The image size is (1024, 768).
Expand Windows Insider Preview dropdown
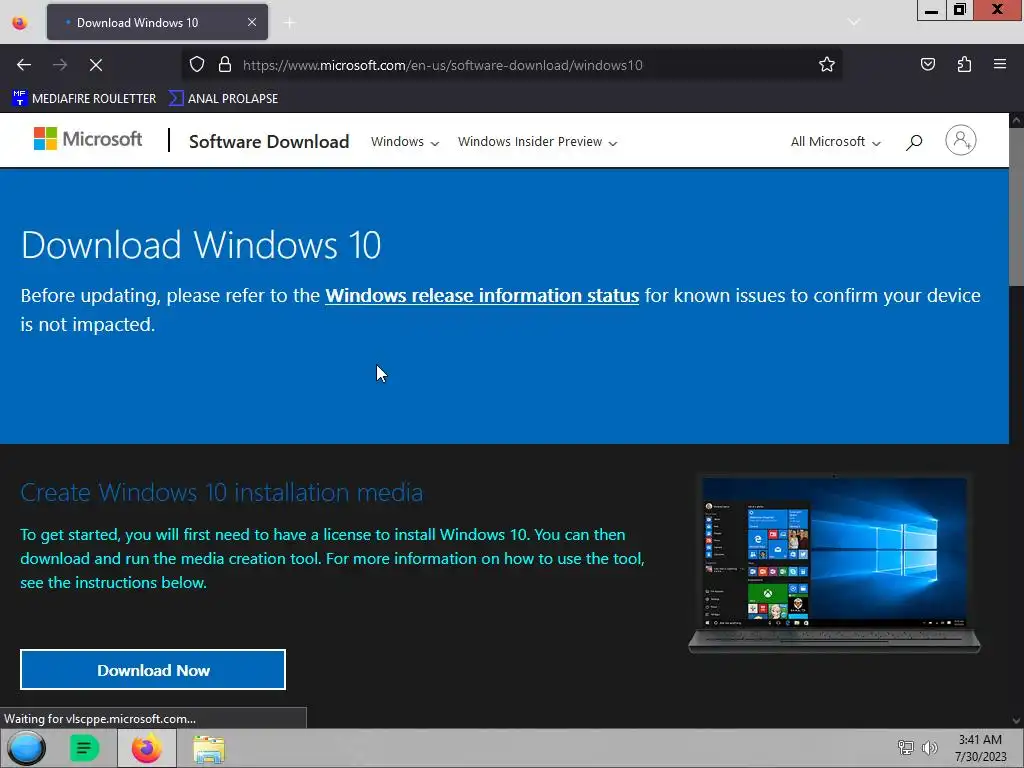click(537, 142)
